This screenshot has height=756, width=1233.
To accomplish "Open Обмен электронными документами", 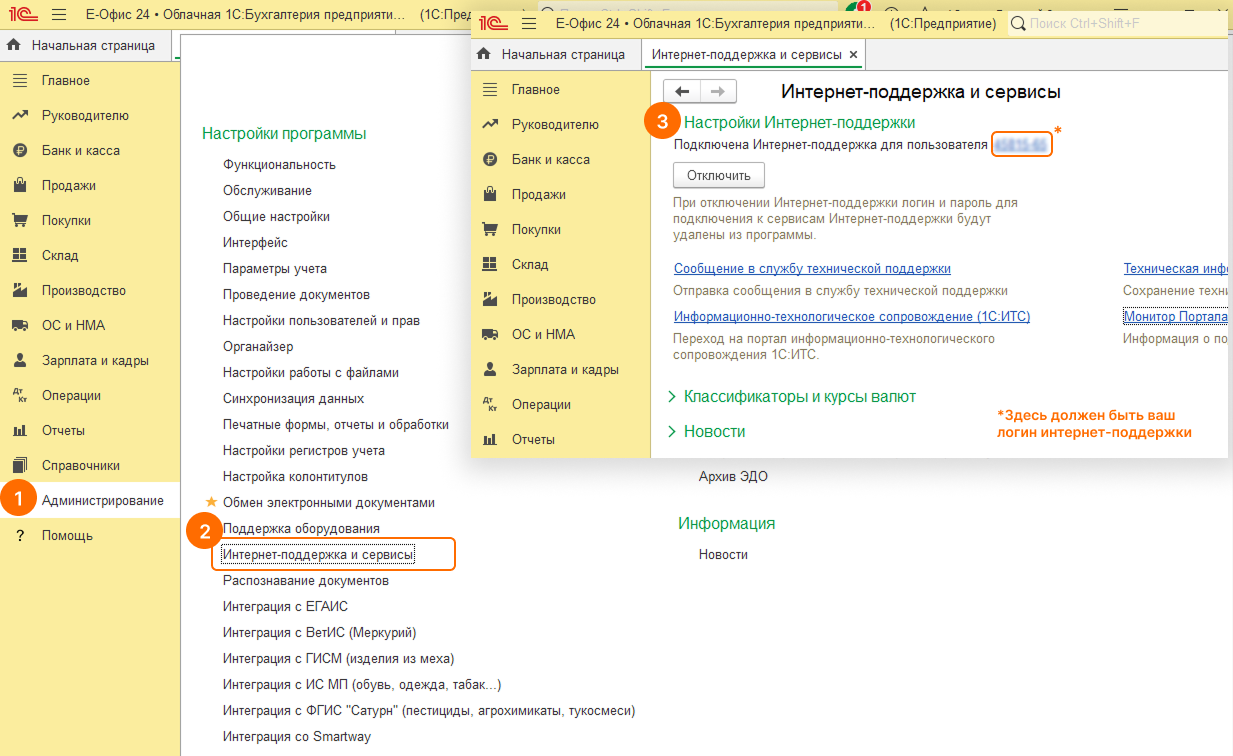I will (x=329, y=503).
